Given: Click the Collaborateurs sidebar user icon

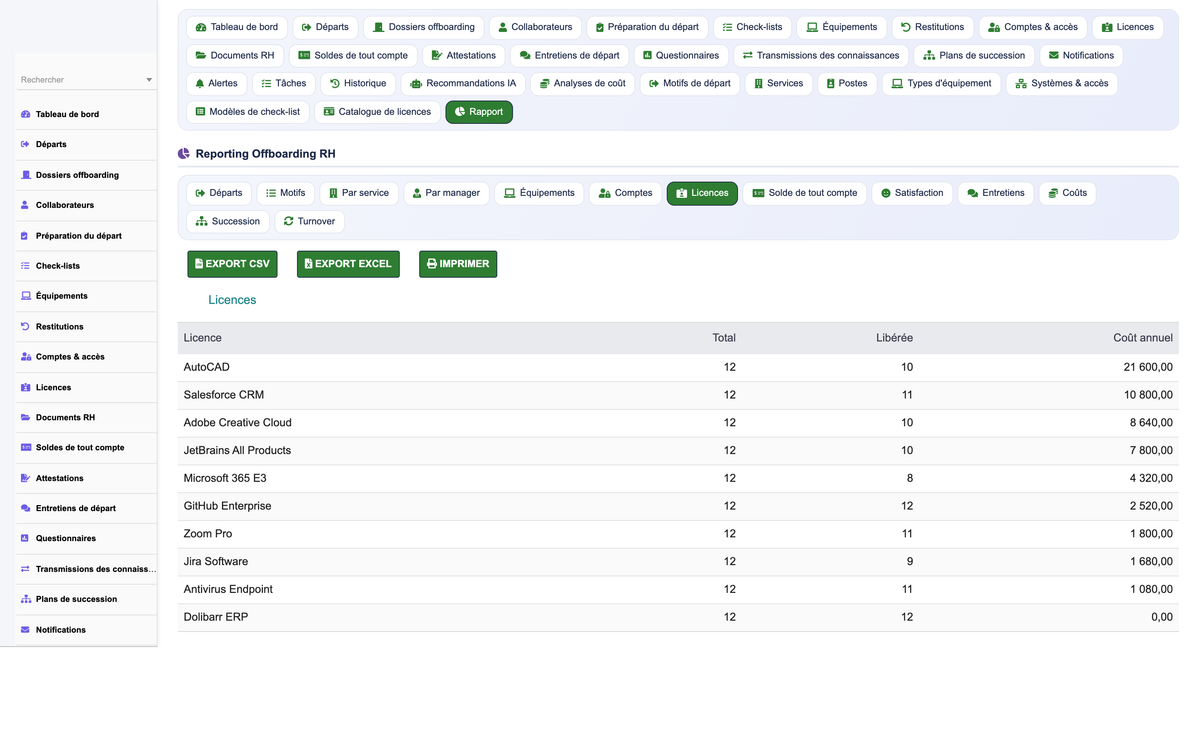Looking at the screenshot, I should tap(26, 205).
